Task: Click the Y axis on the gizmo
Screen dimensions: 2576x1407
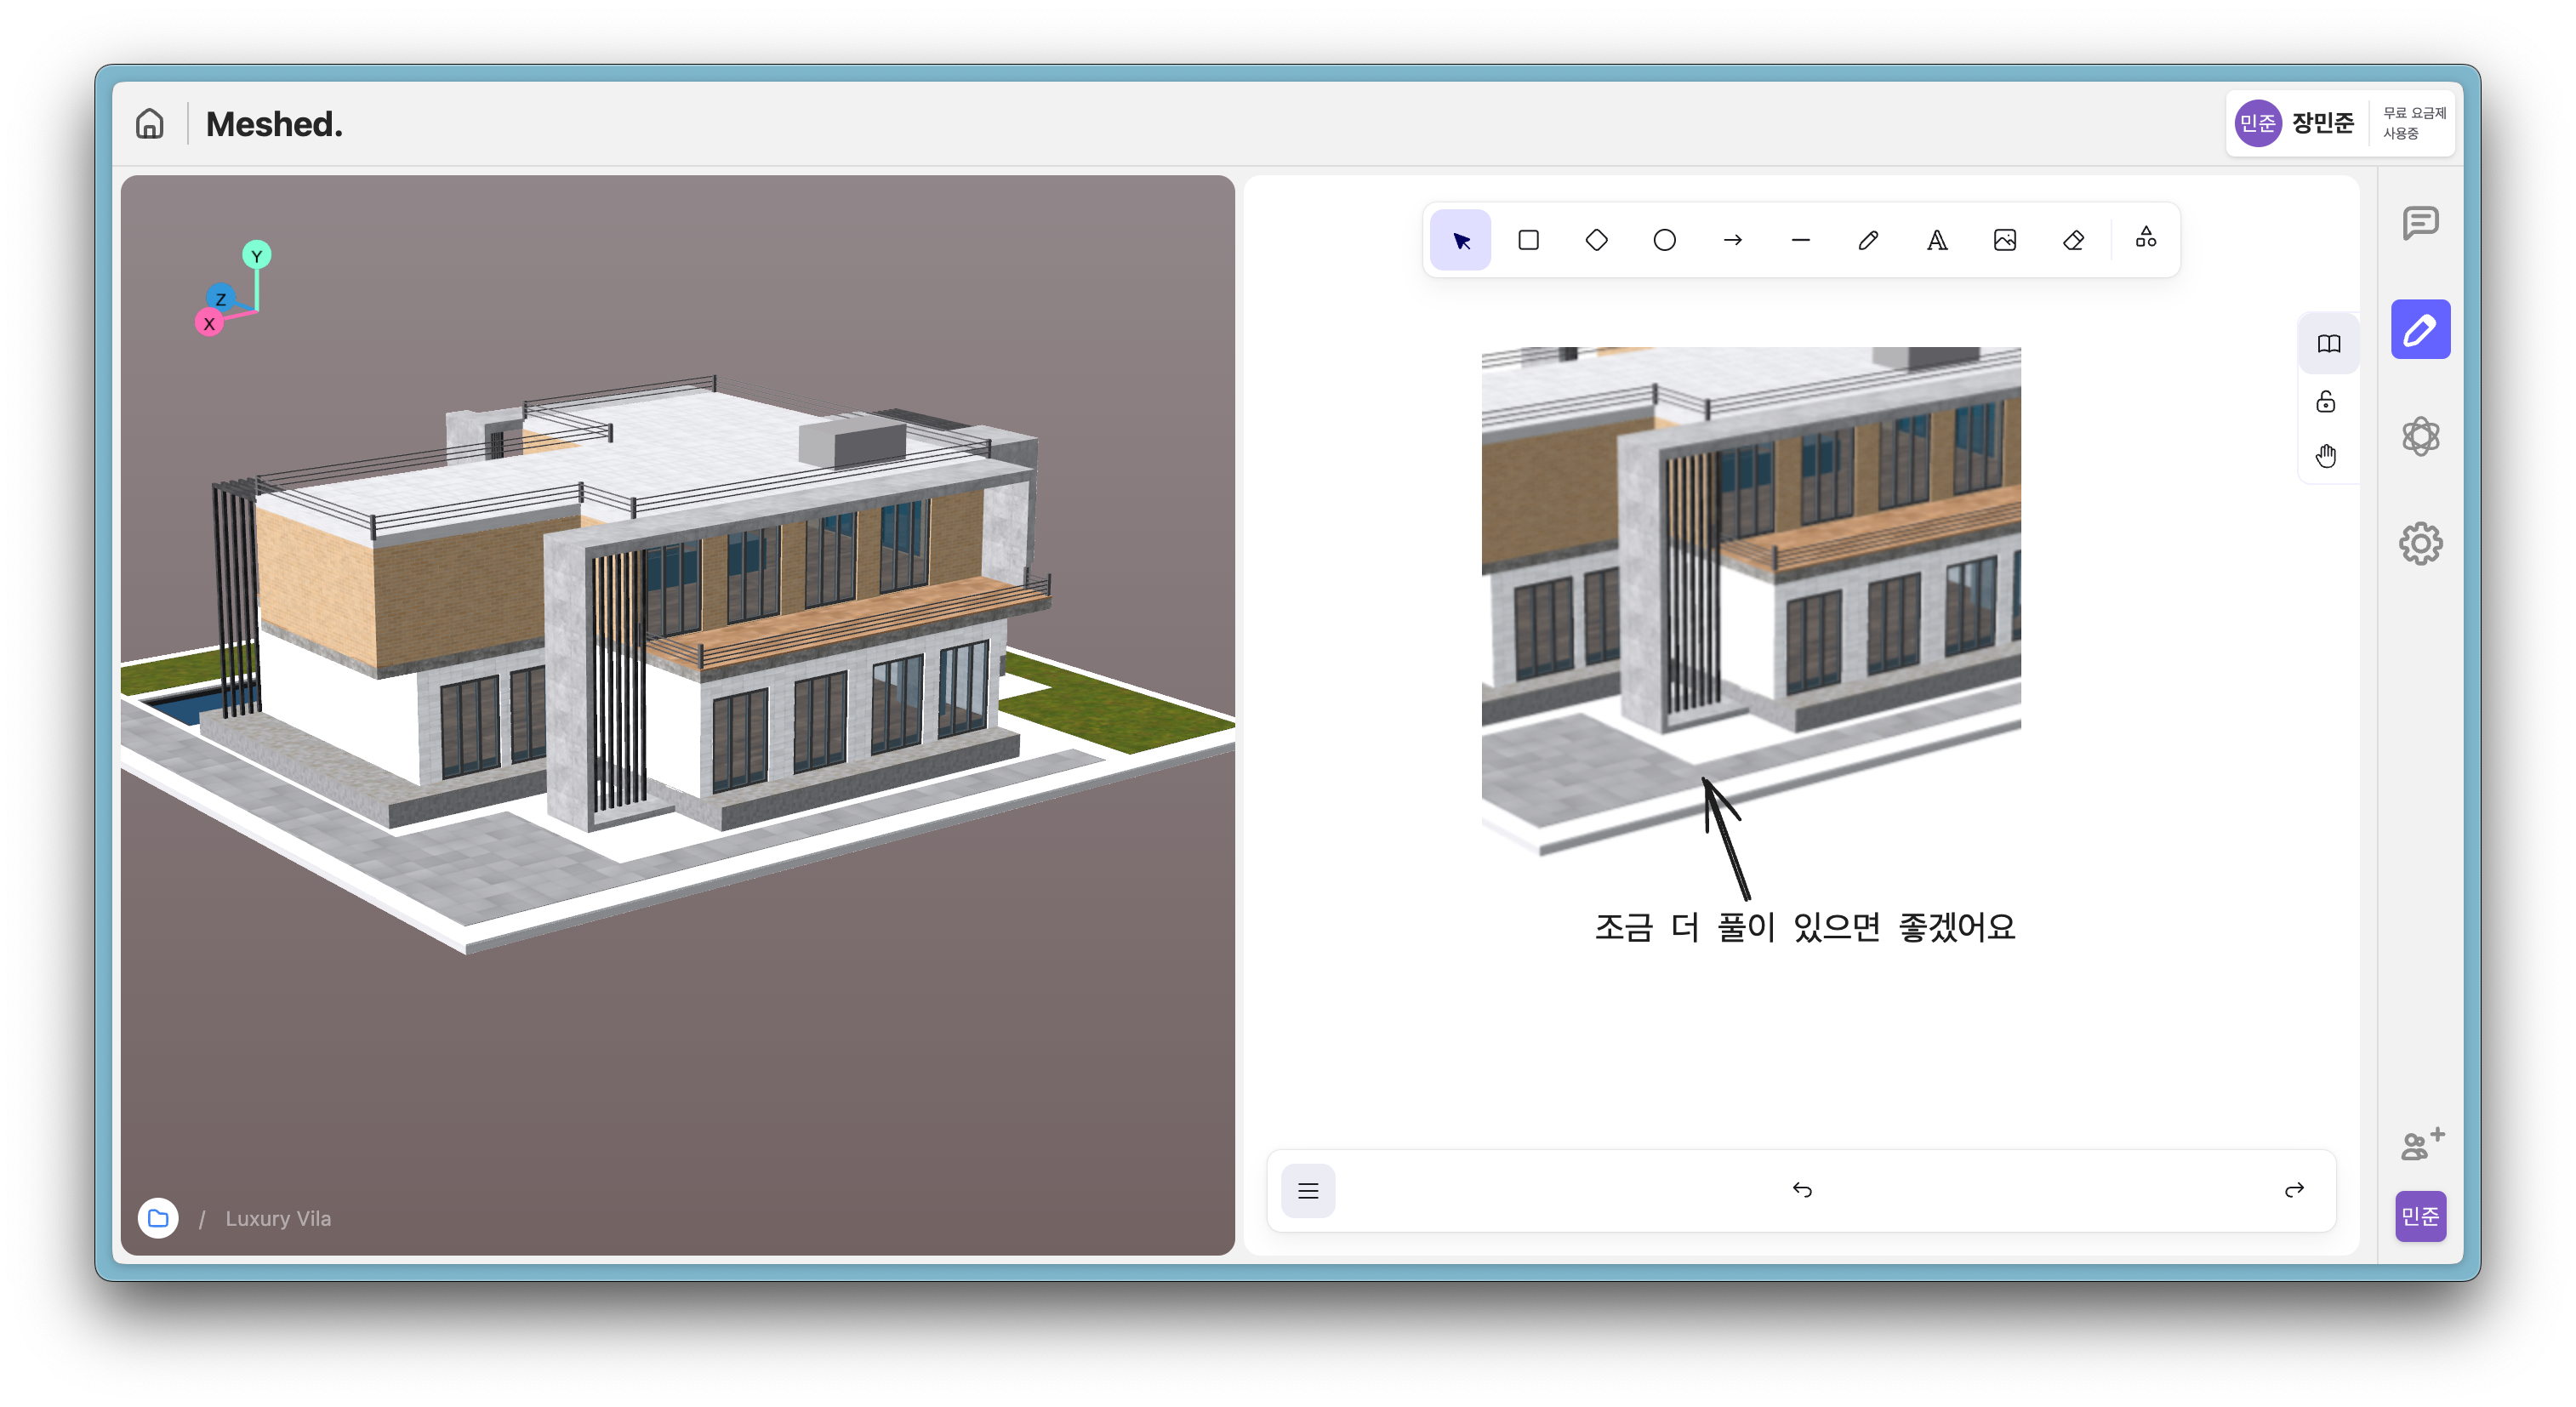Action: point(257,255)
